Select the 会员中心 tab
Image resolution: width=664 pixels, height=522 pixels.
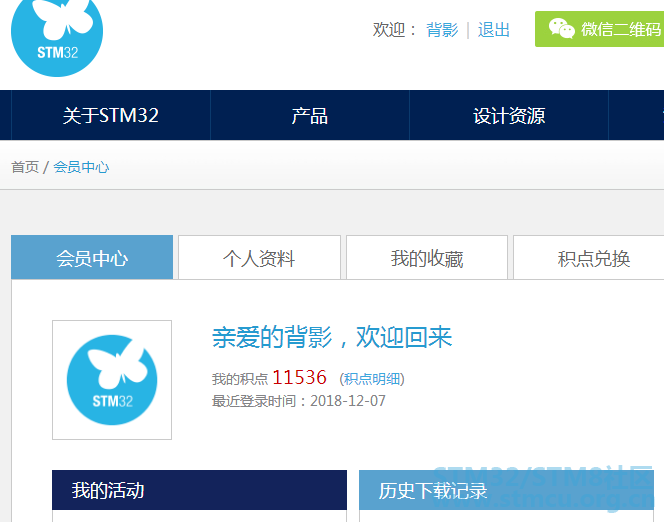click(x=92, y=257)
